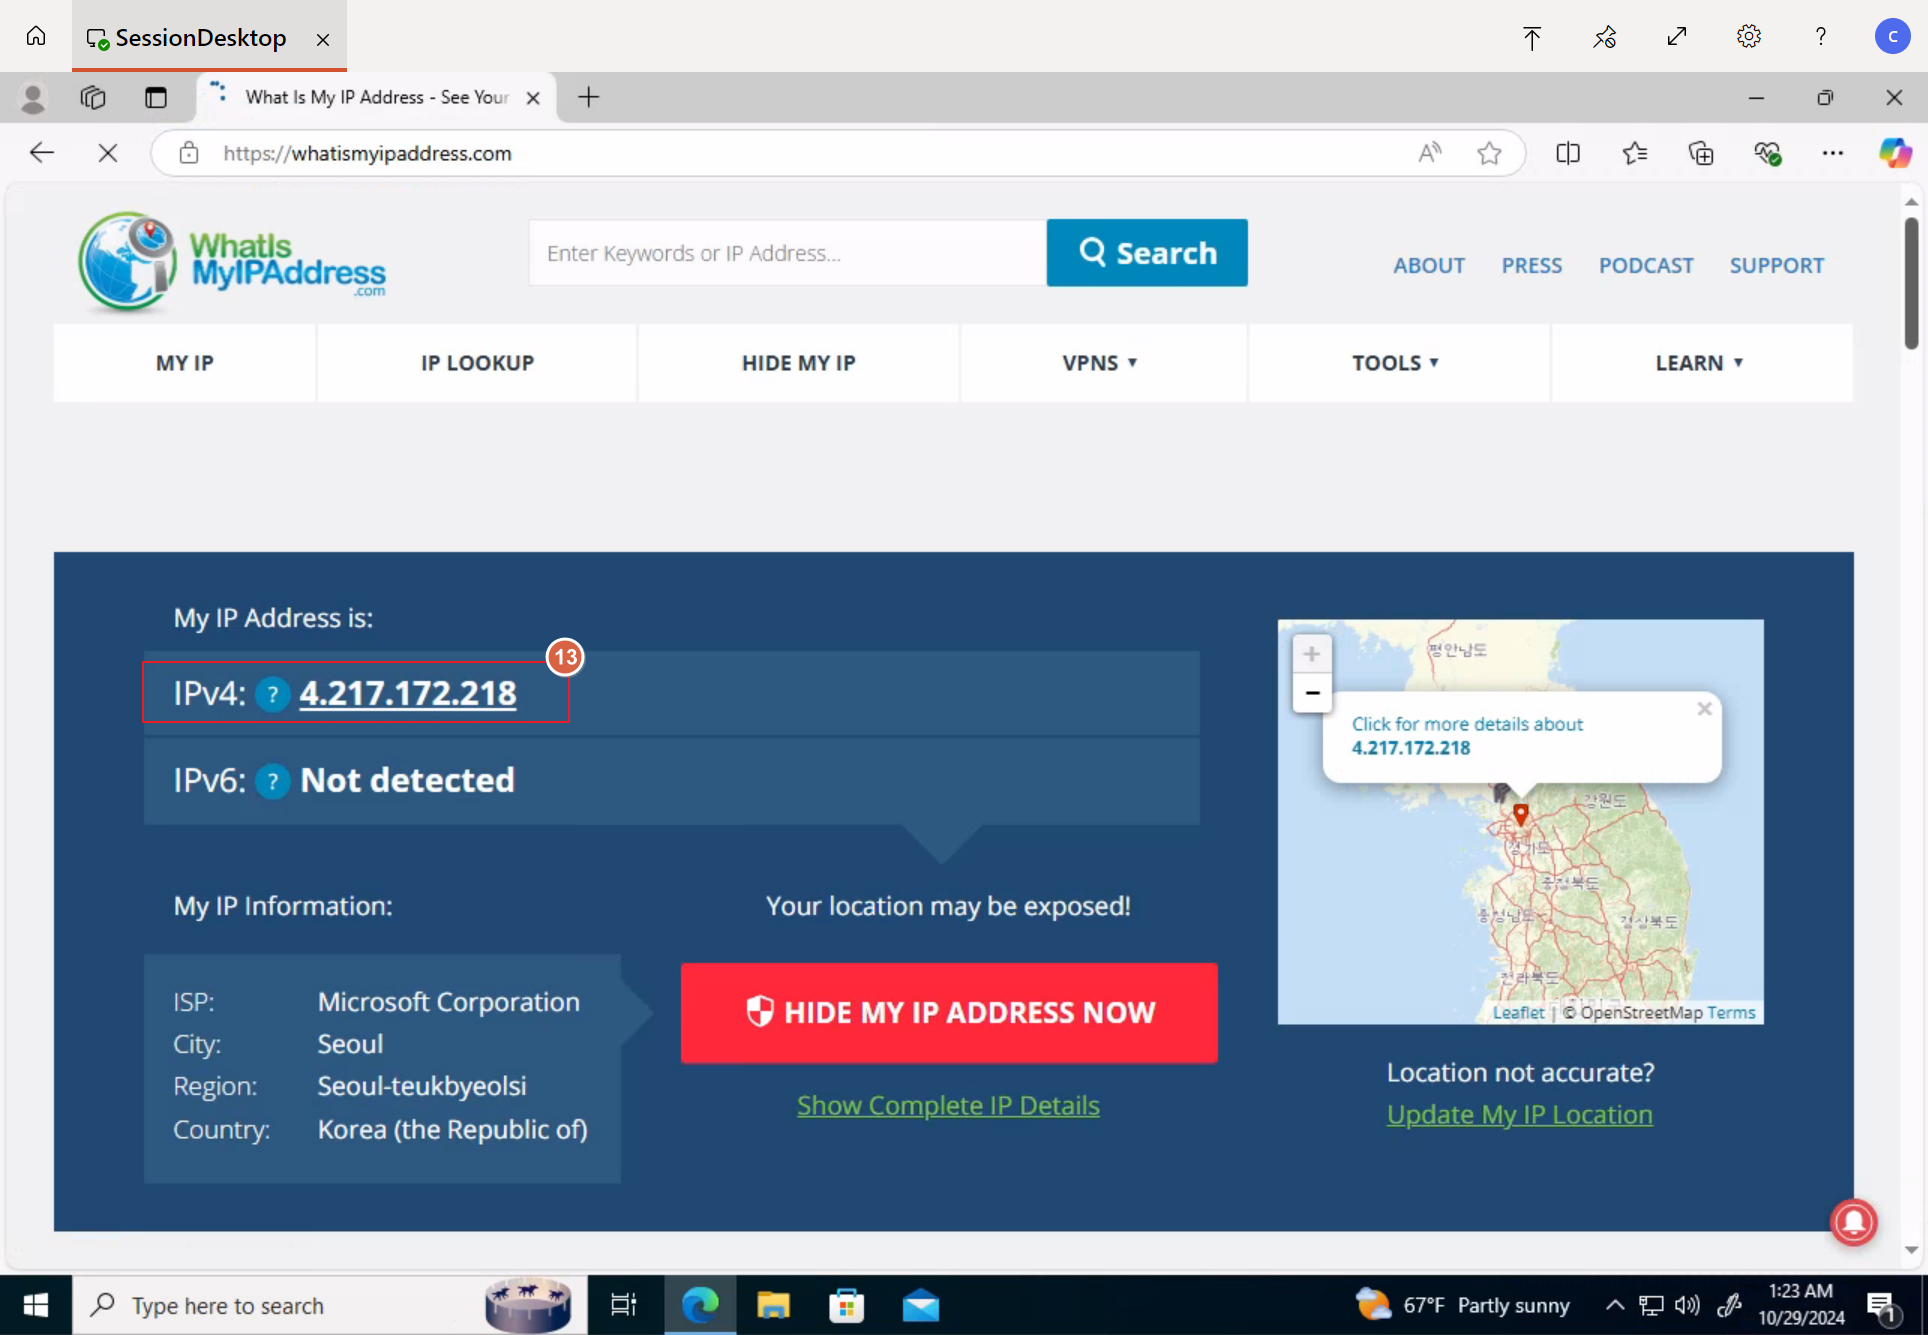Open Microsoft Store from the taskbar
Viewport: 1928px width, 1335px height.
click(846, 1305)
